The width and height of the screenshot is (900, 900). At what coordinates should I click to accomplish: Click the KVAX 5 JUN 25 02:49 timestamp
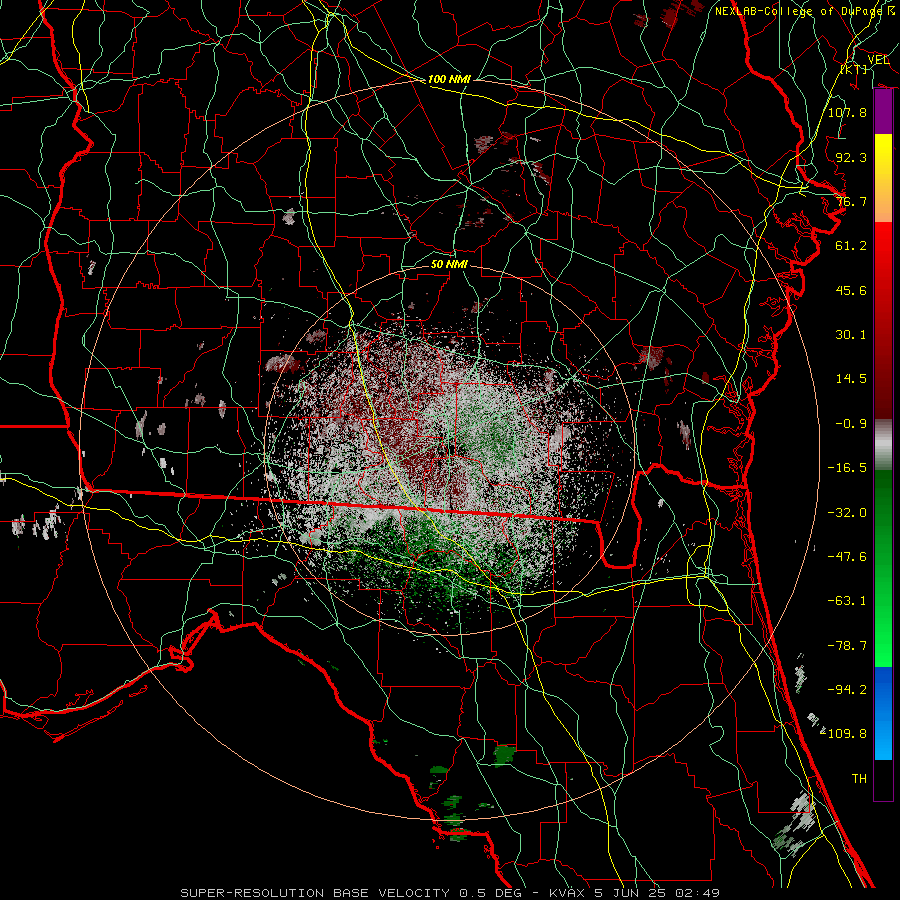[x=635, y=893]
